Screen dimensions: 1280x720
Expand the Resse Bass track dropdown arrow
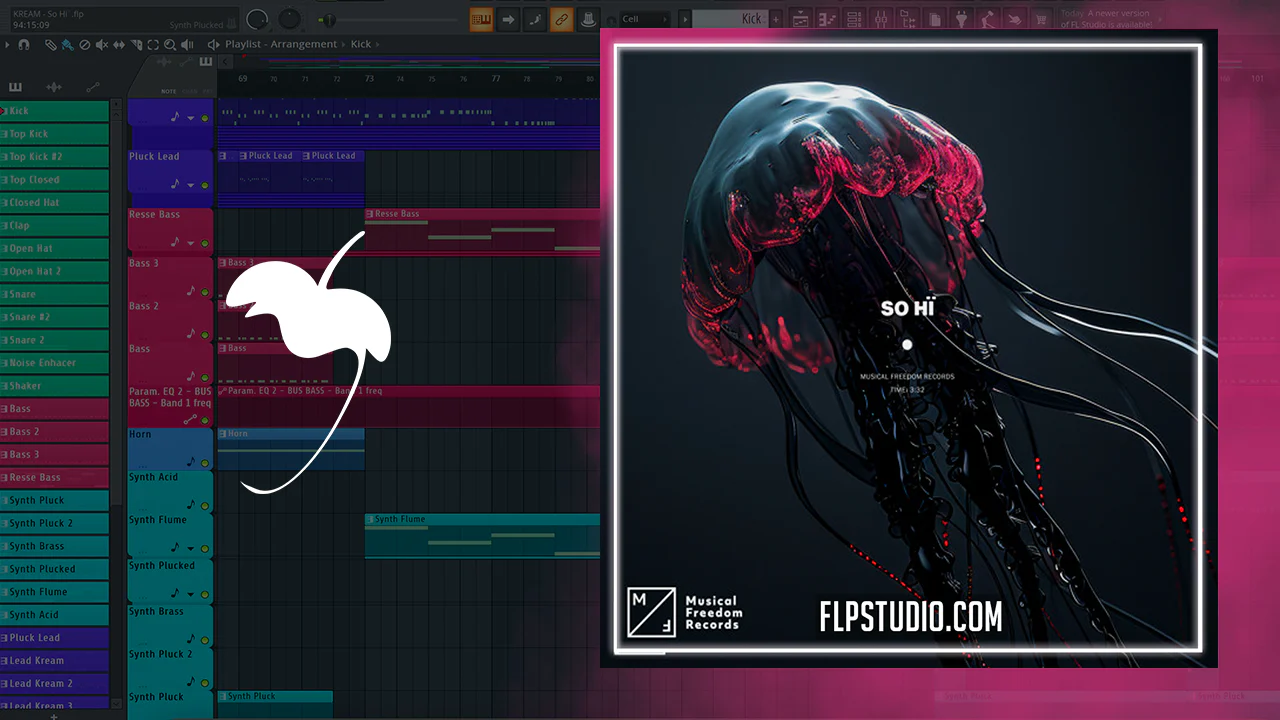tap(190, 243)
